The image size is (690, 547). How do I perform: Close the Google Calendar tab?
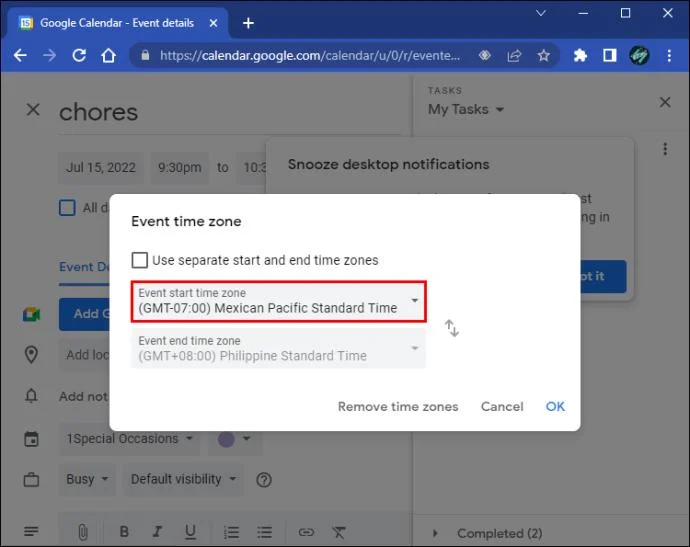(213, 23)
